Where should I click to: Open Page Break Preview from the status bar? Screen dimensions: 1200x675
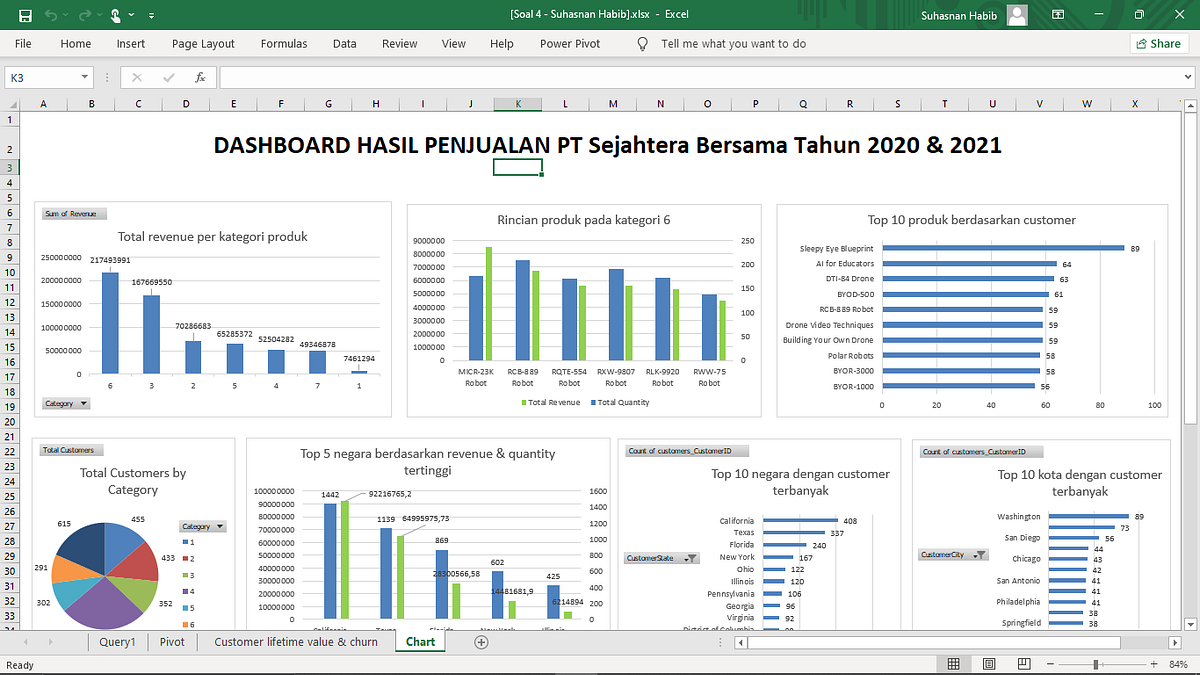coord(1023,663)
